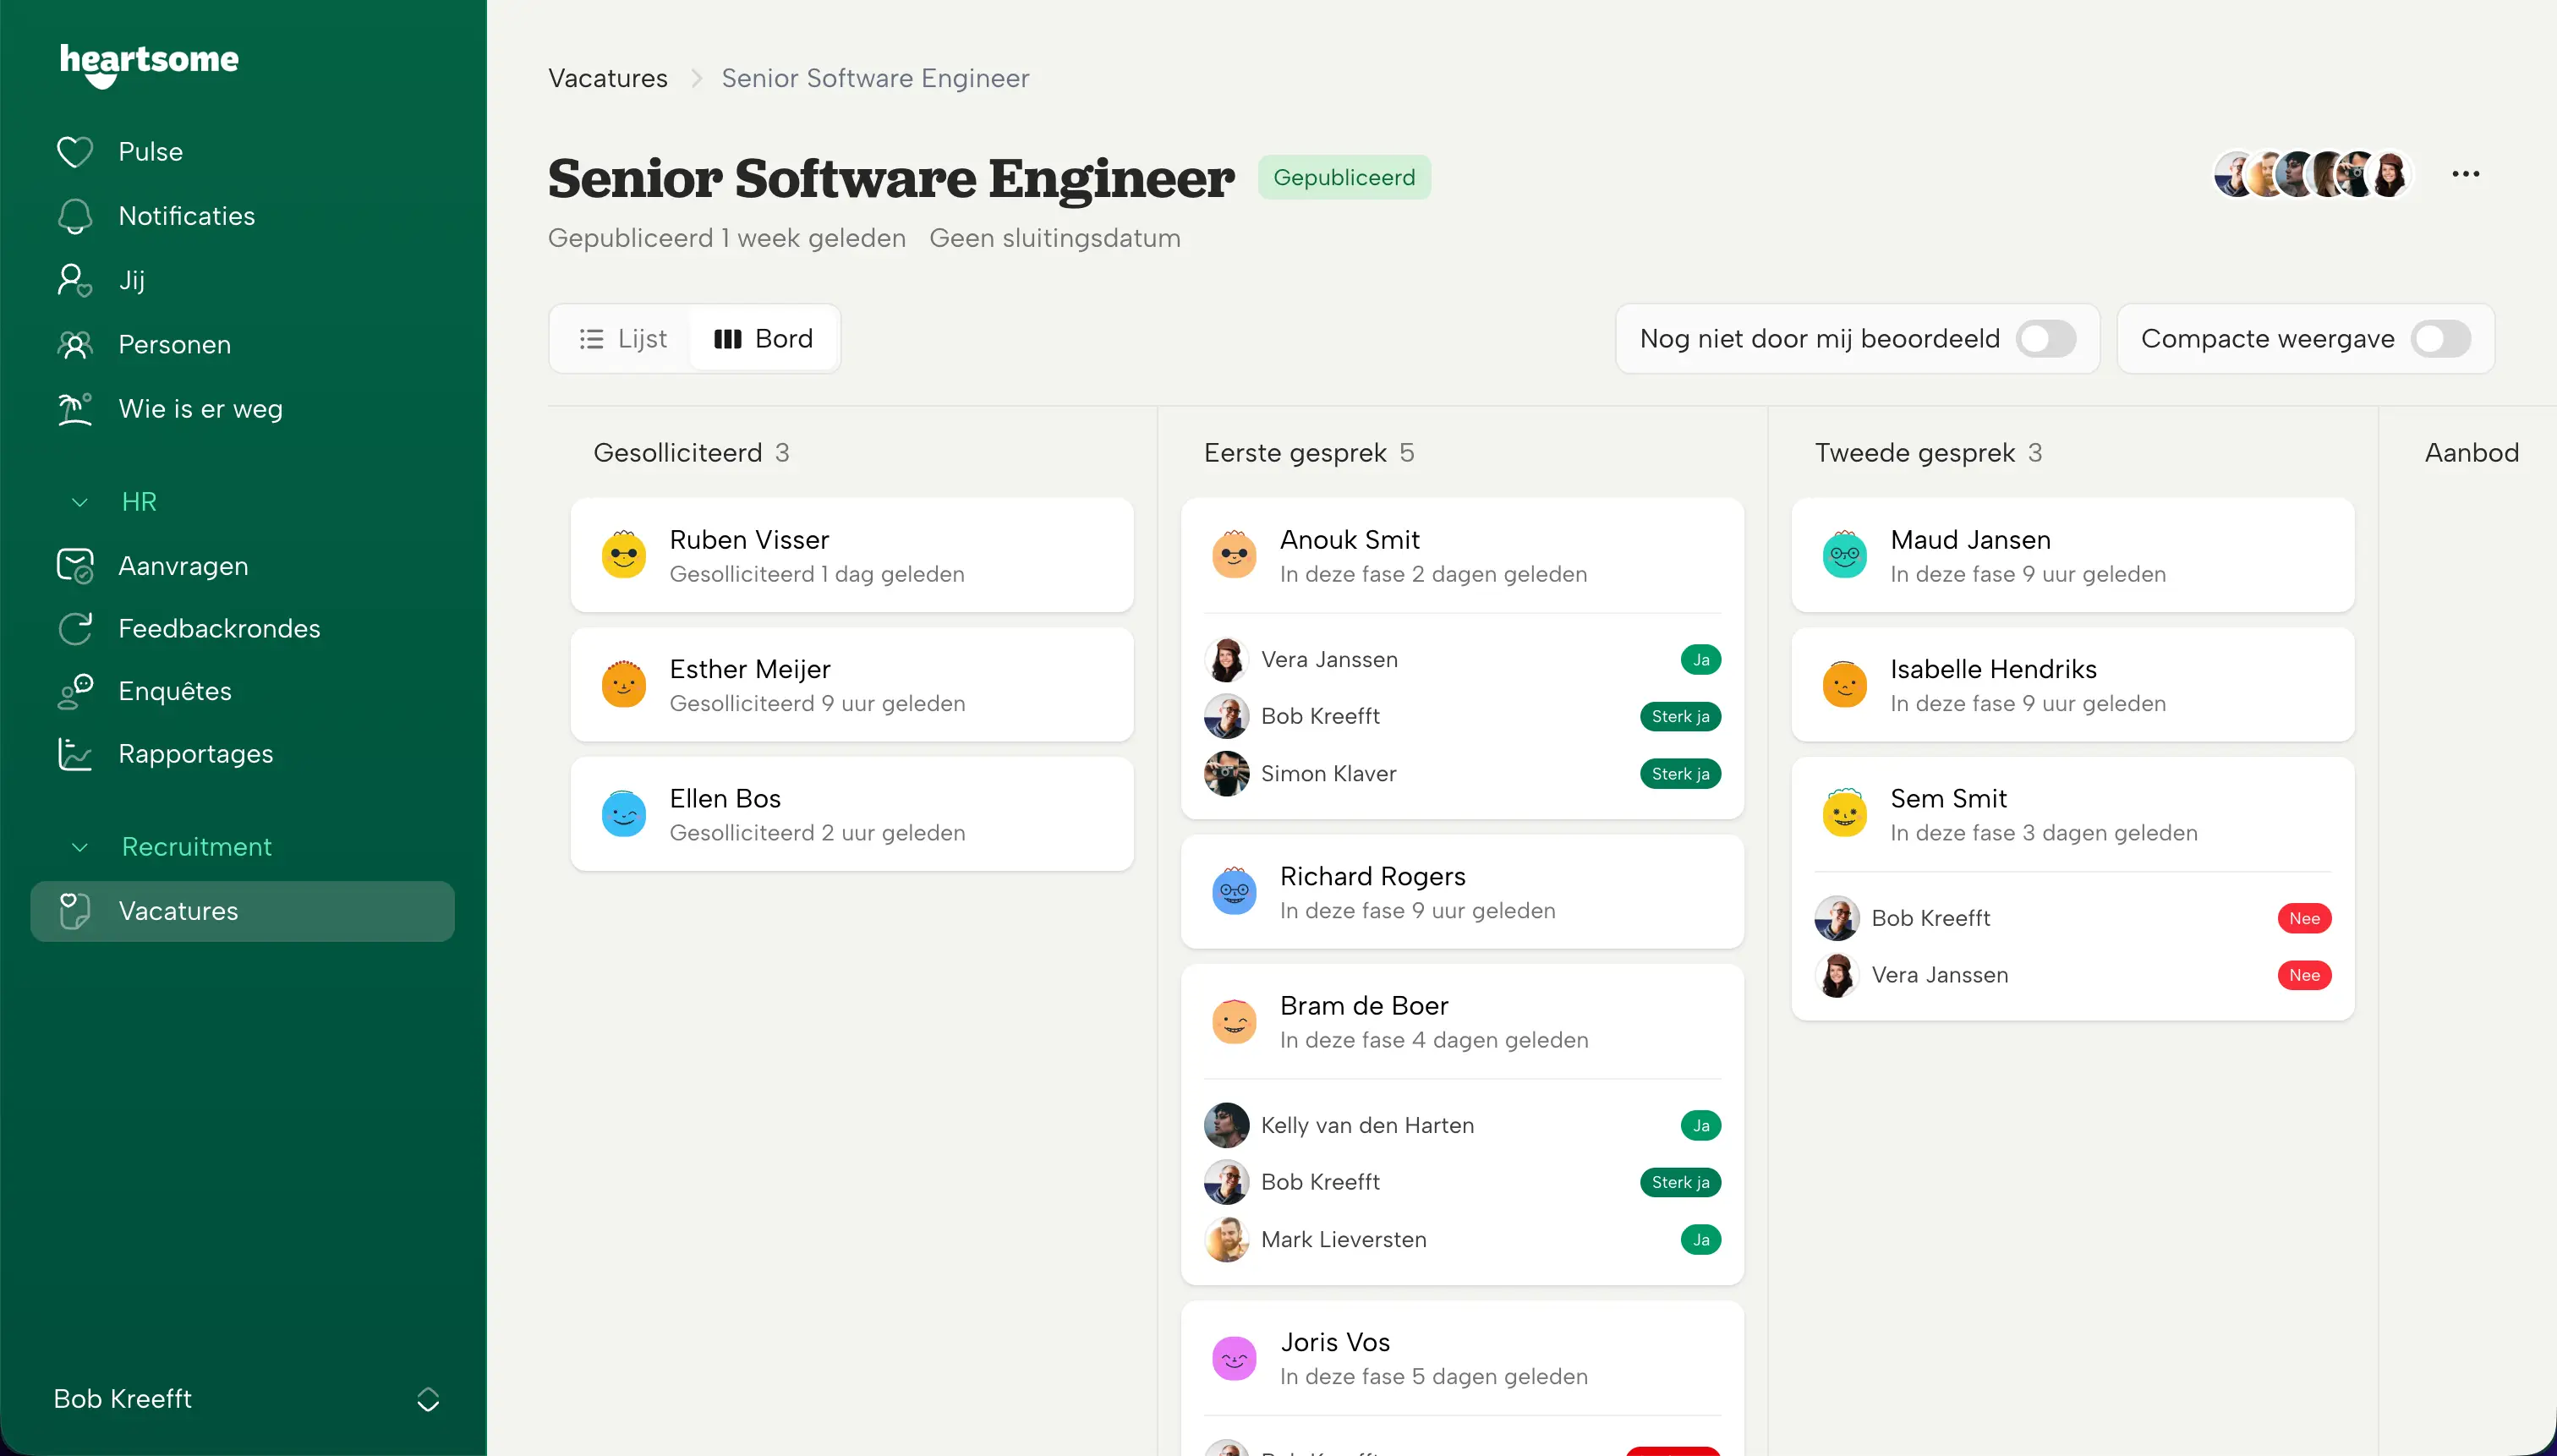Open the three-dots more options menu
The image size is (2557, 1456).
(x=2465, y=174)
